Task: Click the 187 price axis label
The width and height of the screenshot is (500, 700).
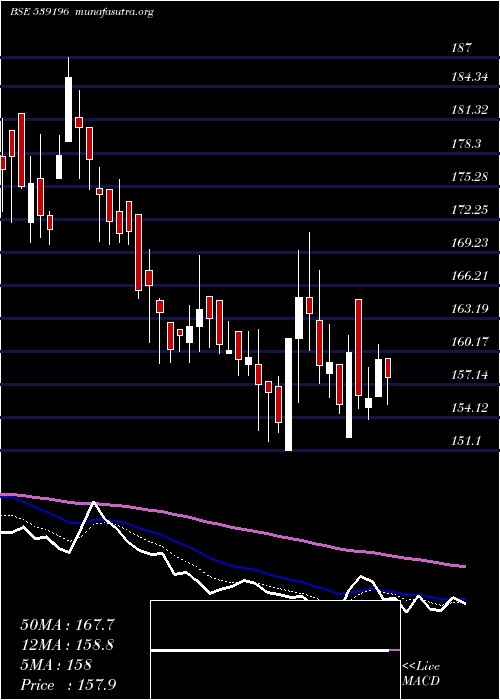Action: click(462, 47)
